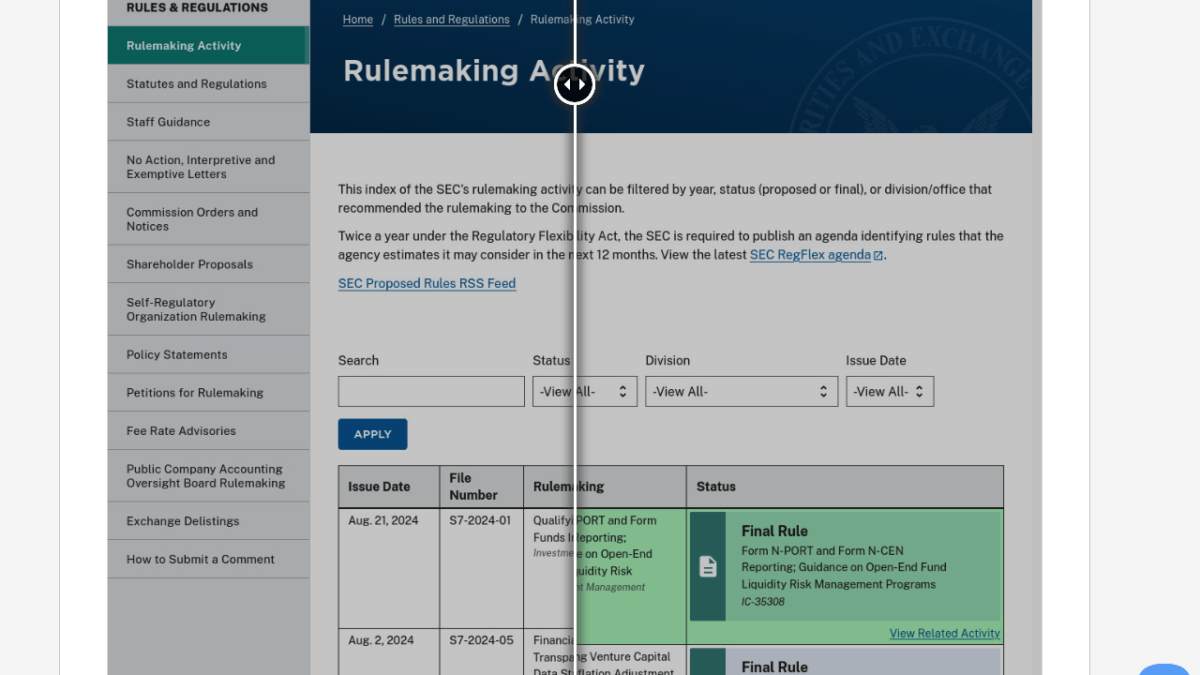Image resolution: width=1200 pixels, height=675 pixels.
Task: Click the comparison slider handle with arrows
Action: click(x=574, y=85)
